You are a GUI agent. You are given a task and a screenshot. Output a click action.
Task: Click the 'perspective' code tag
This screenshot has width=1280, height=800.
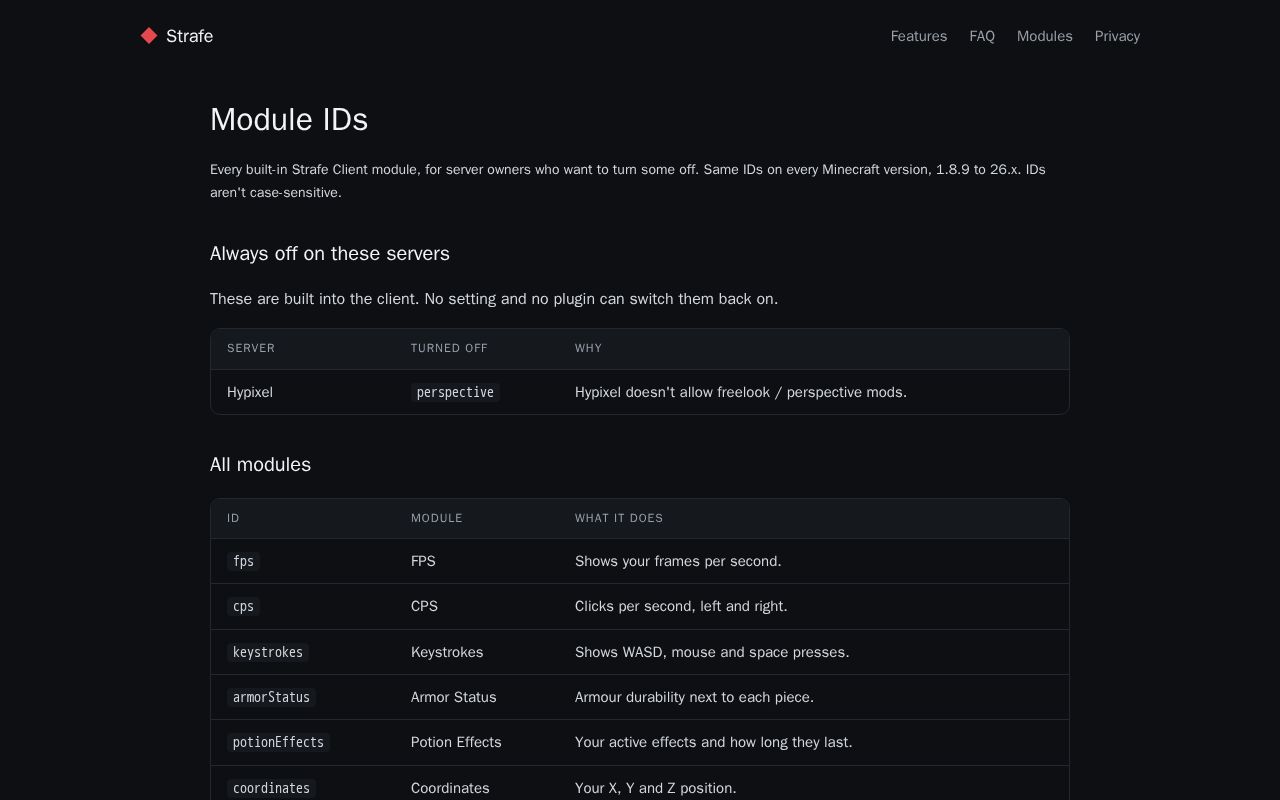(455, 392)
